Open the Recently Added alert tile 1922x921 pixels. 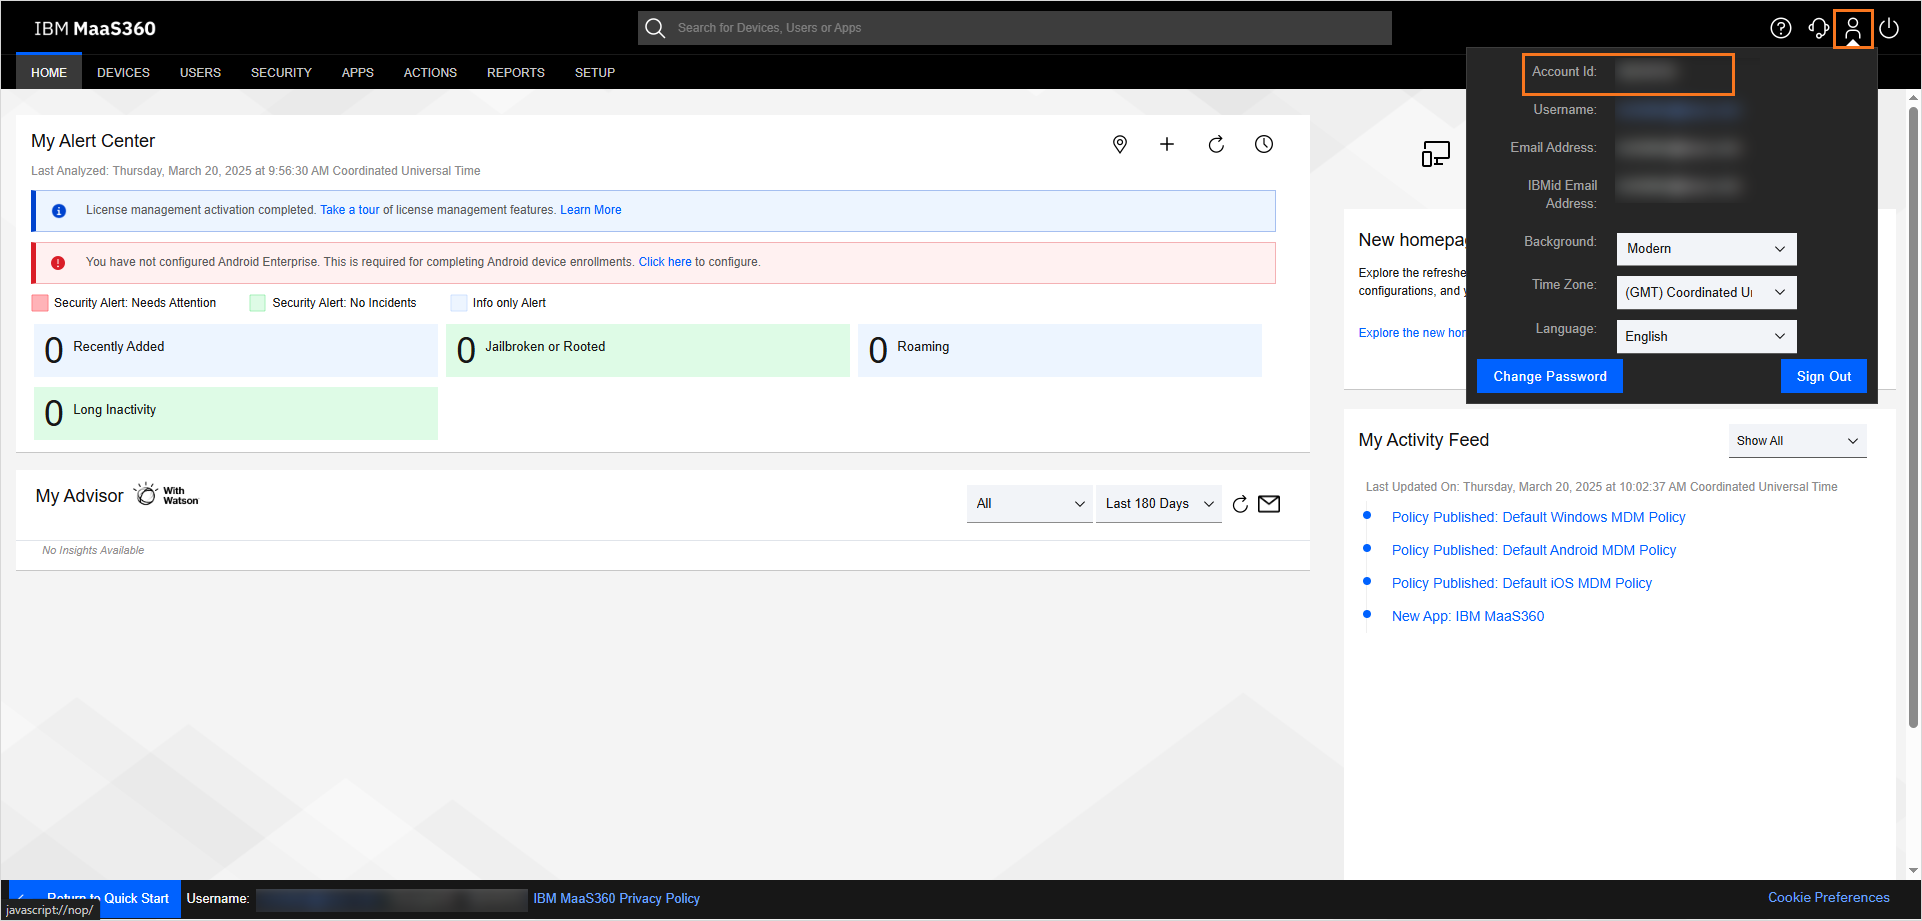click(236, 350)
